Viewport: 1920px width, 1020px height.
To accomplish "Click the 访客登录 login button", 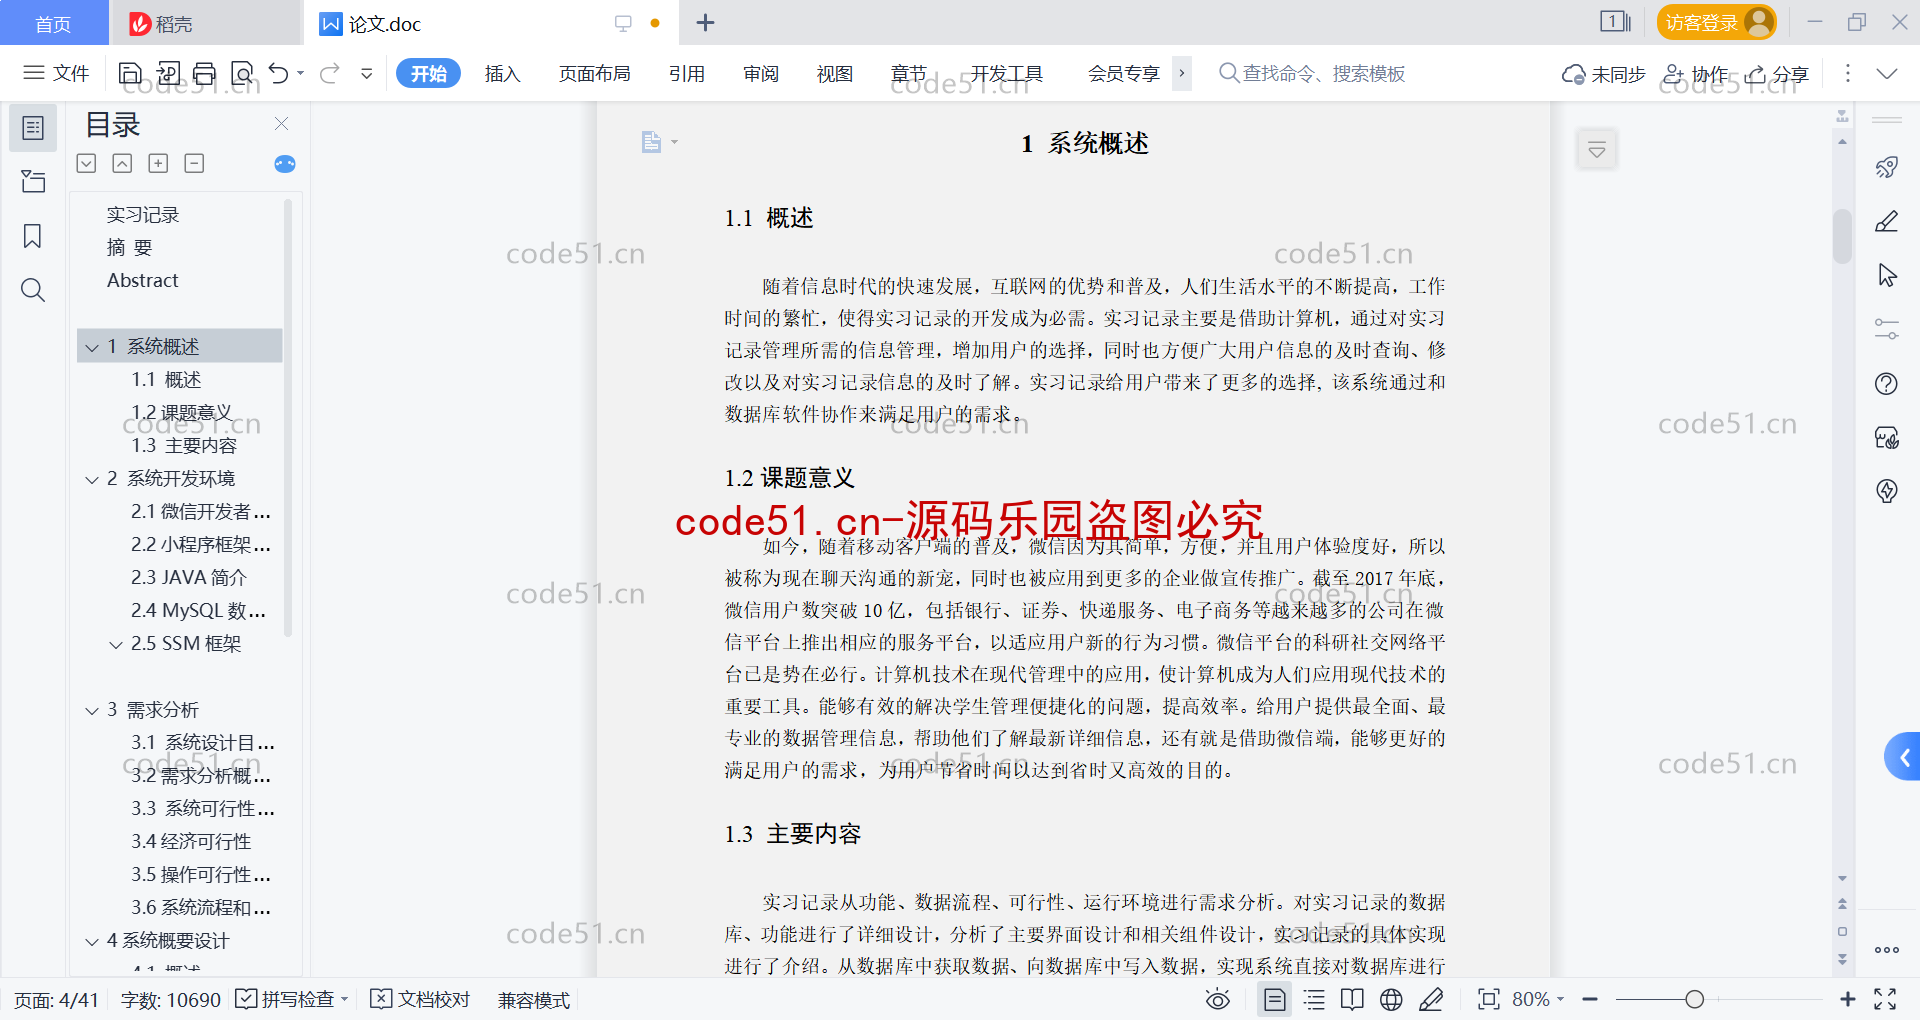I will (x=1716, y=22).
